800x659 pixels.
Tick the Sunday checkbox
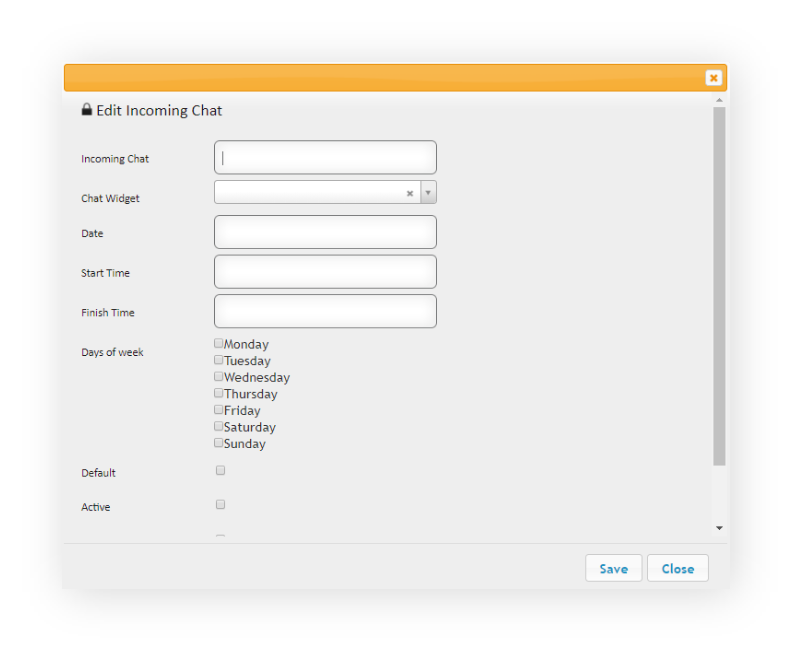point(218,442)
